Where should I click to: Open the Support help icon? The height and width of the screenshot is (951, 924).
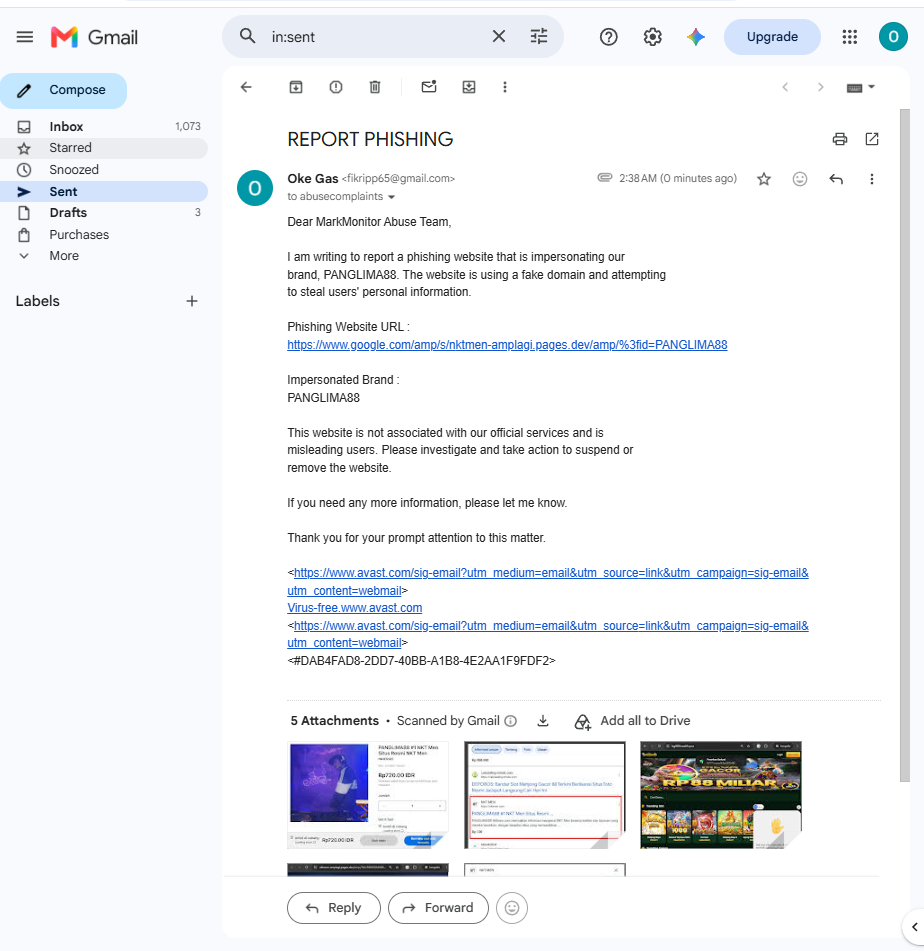(609, 37)
